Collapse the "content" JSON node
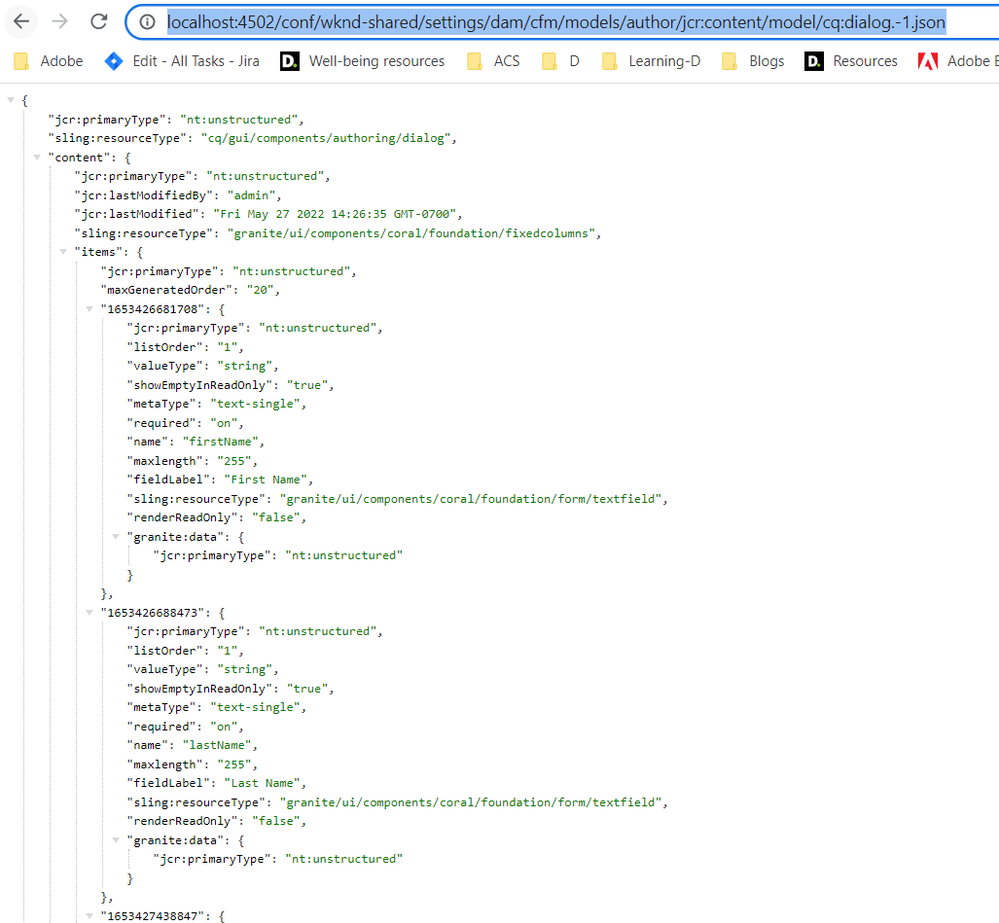 pos(38,157)
